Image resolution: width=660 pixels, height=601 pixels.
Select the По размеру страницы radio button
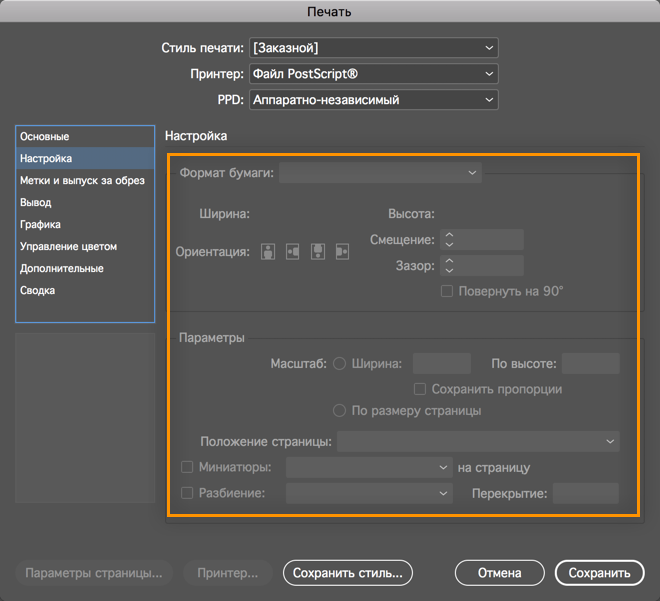[x=340, y=411]
